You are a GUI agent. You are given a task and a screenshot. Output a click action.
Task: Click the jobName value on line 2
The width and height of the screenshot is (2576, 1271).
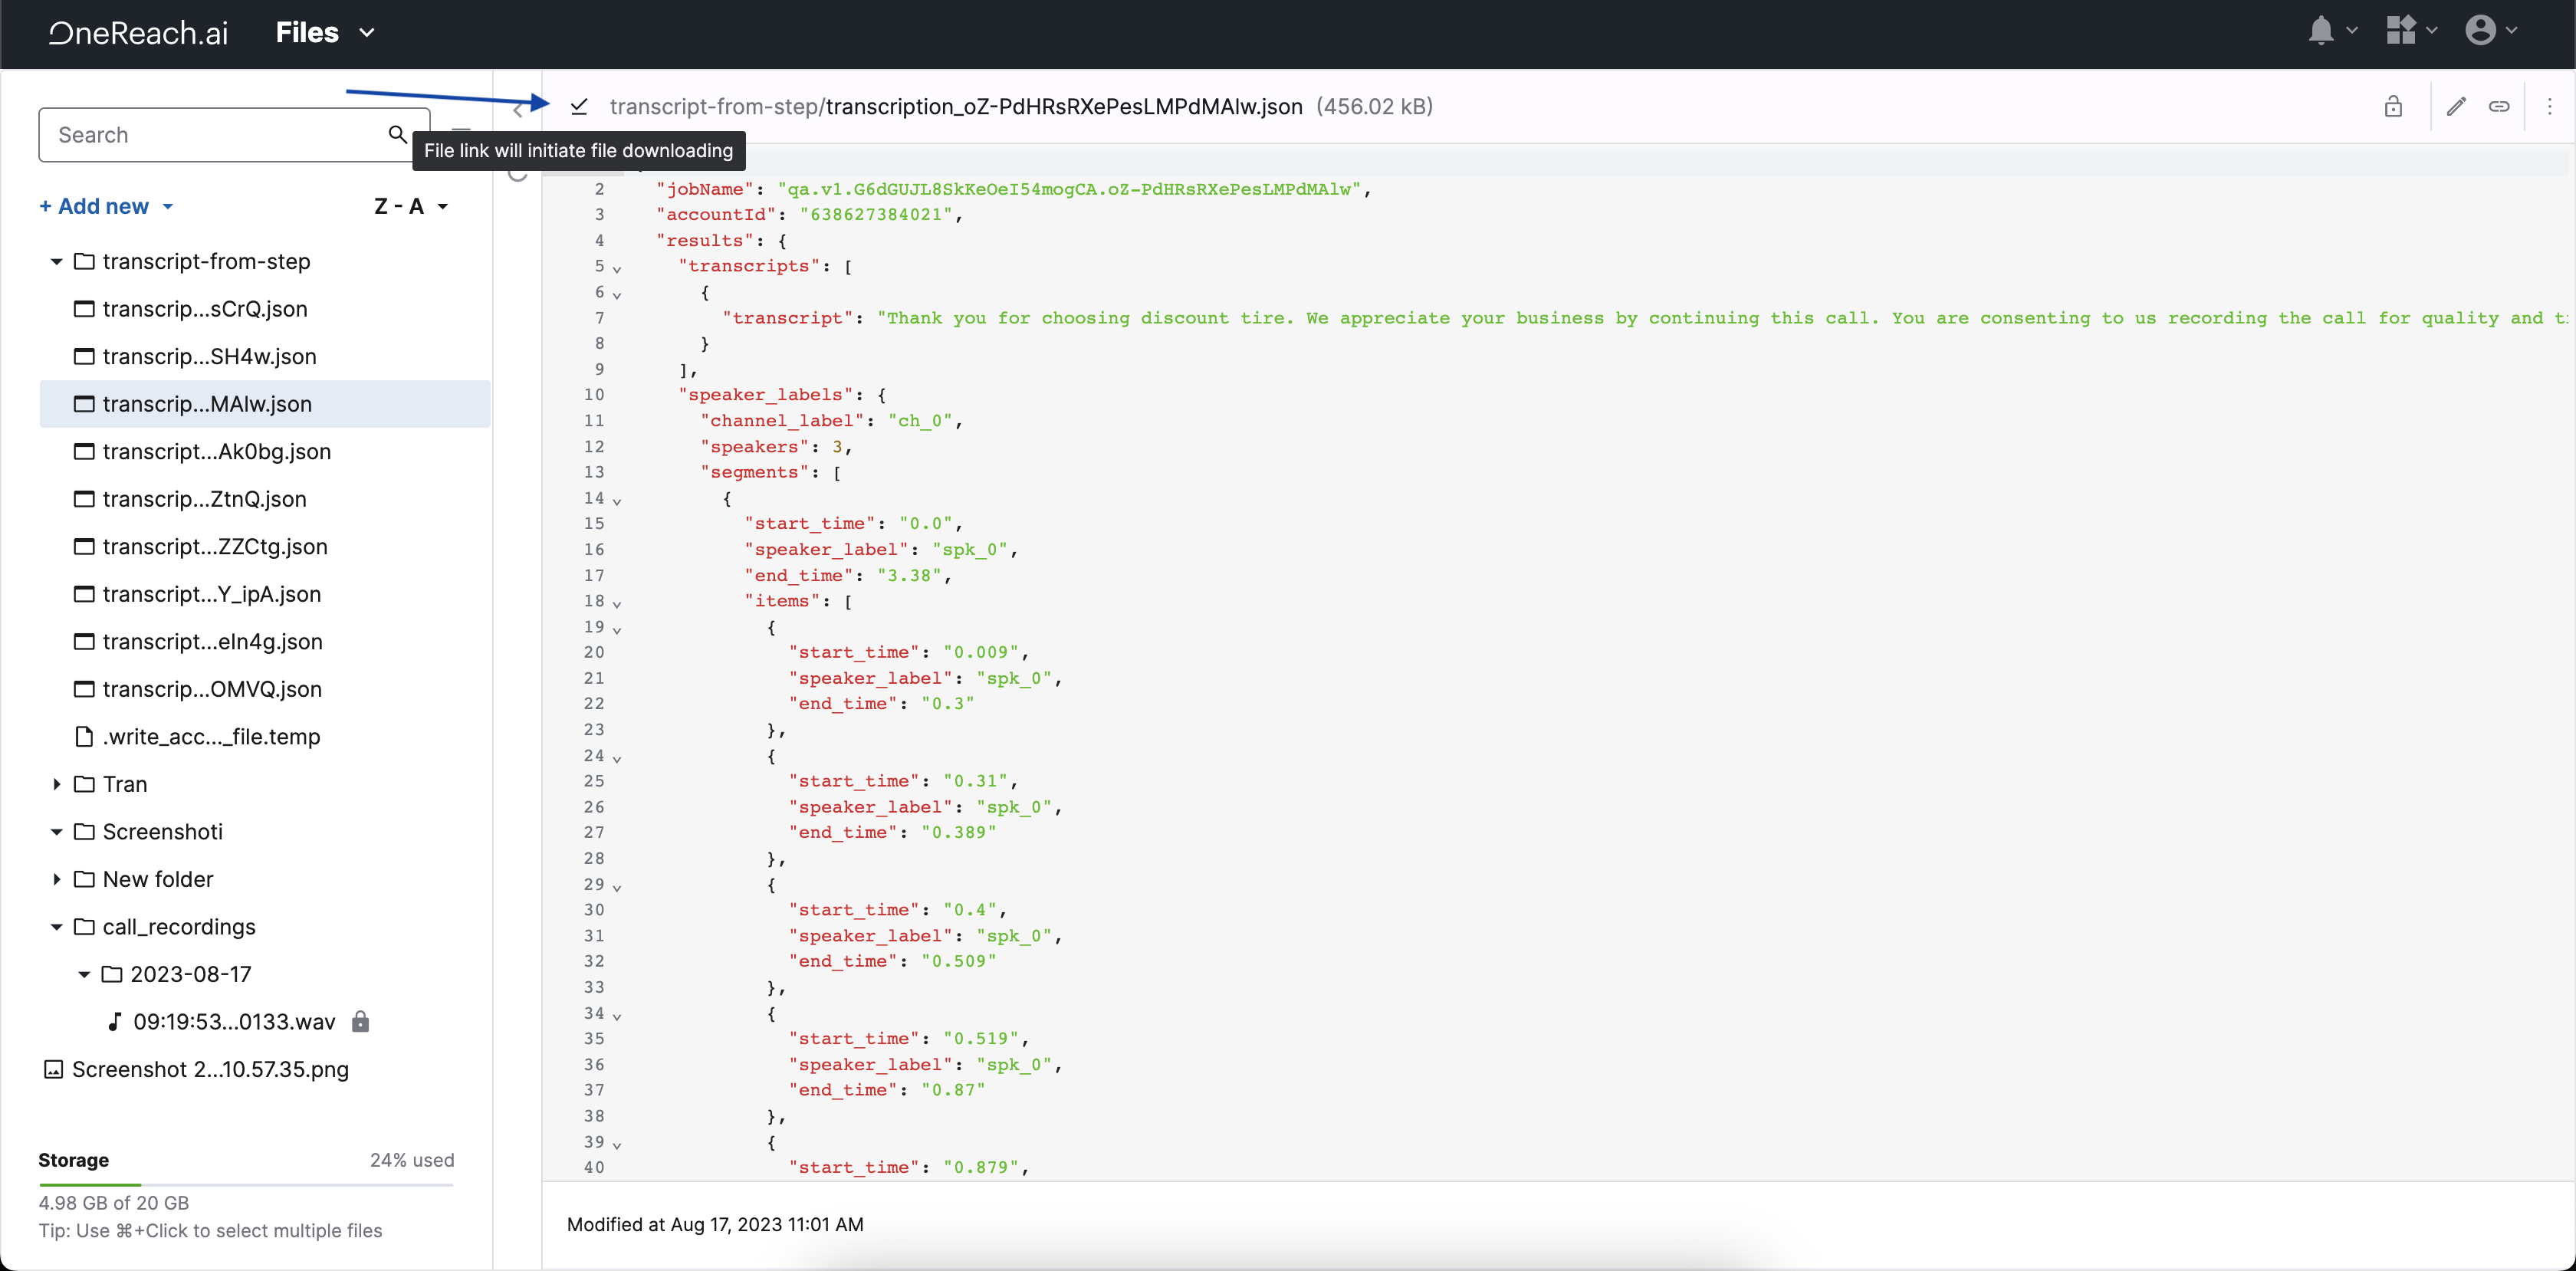coord(1069,189)
